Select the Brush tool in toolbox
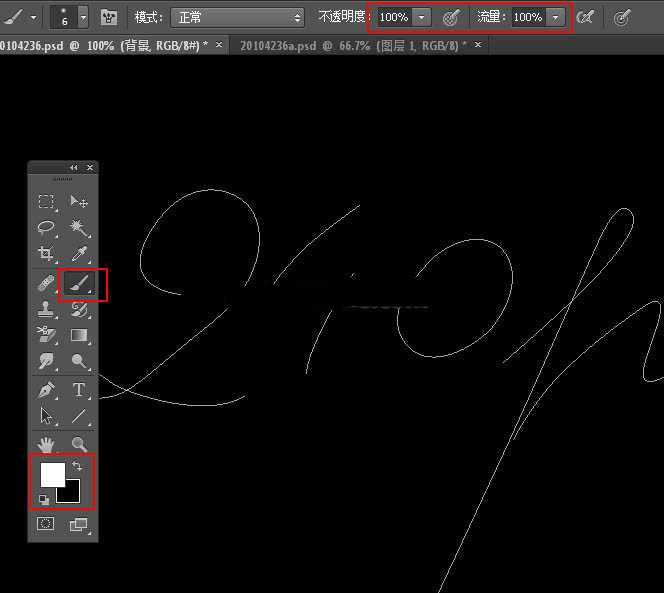 [x=79, y=286]
